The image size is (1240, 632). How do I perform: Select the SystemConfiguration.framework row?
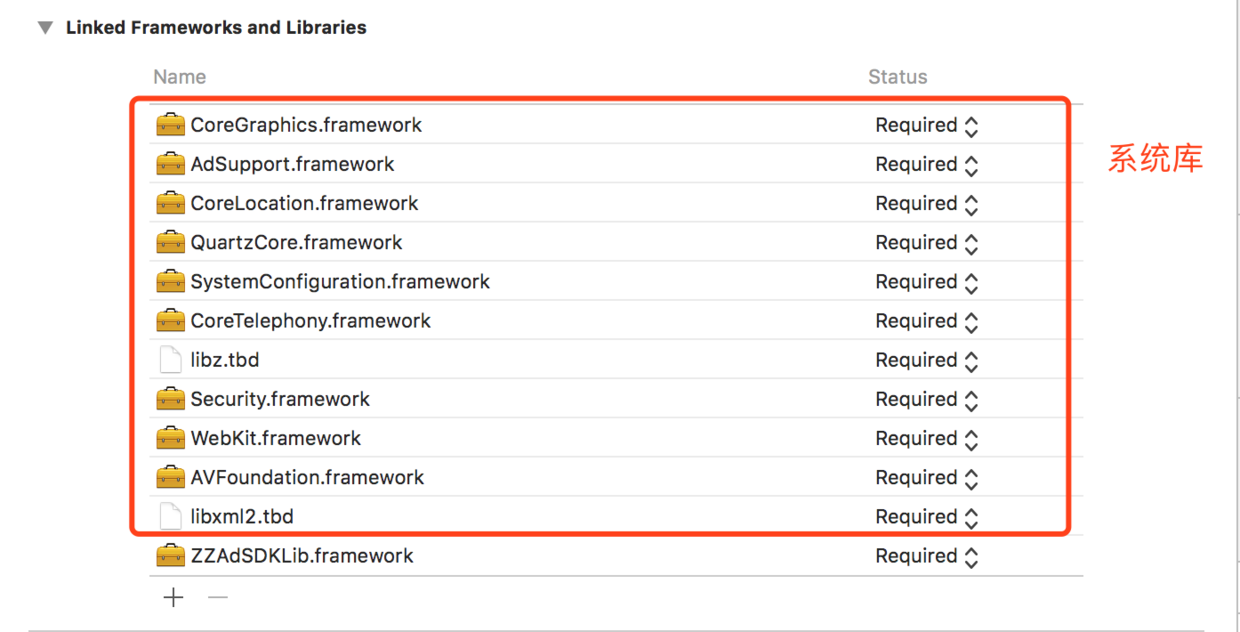(340, 282)
